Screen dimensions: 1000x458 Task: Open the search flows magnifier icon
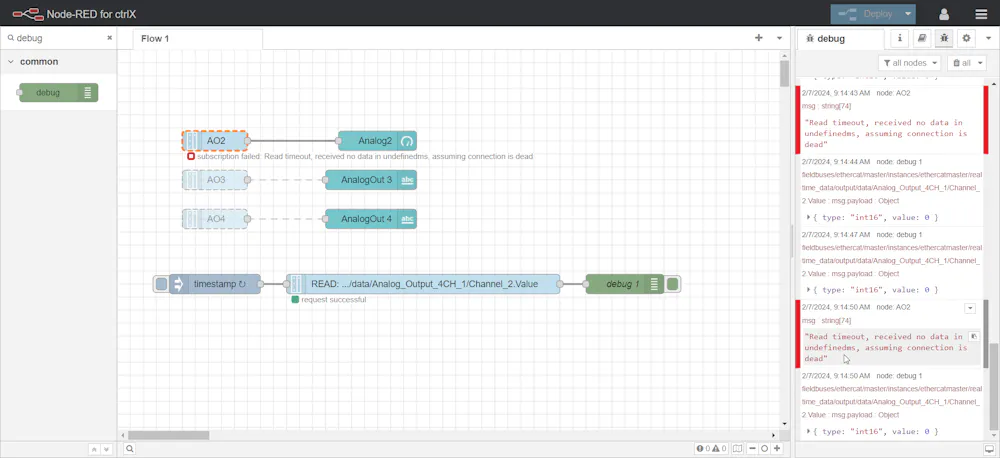click(129, 448)
